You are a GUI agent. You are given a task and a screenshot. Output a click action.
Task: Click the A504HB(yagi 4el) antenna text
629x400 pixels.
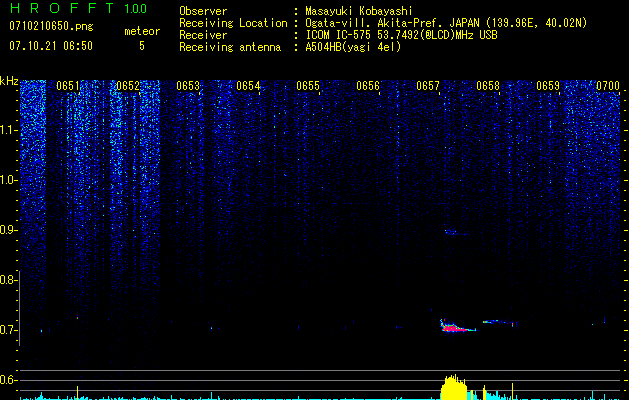coord(353,47)
